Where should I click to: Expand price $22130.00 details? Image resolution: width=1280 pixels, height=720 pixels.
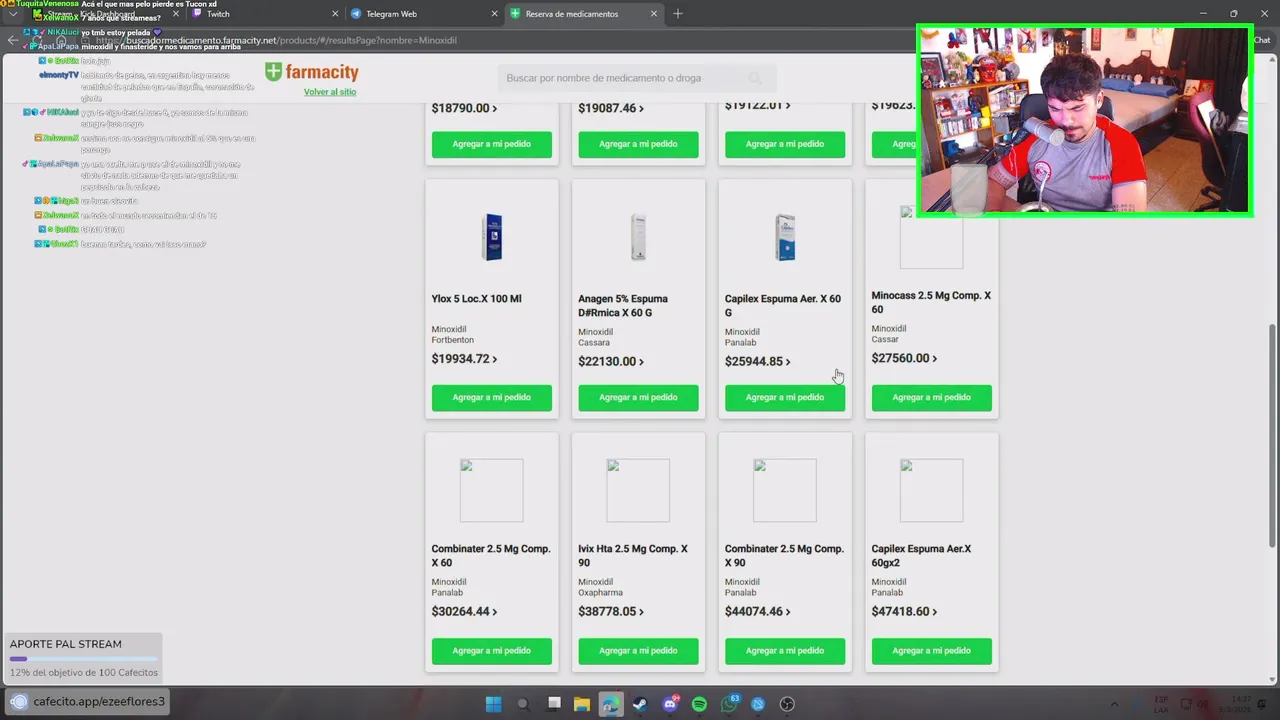611,362
